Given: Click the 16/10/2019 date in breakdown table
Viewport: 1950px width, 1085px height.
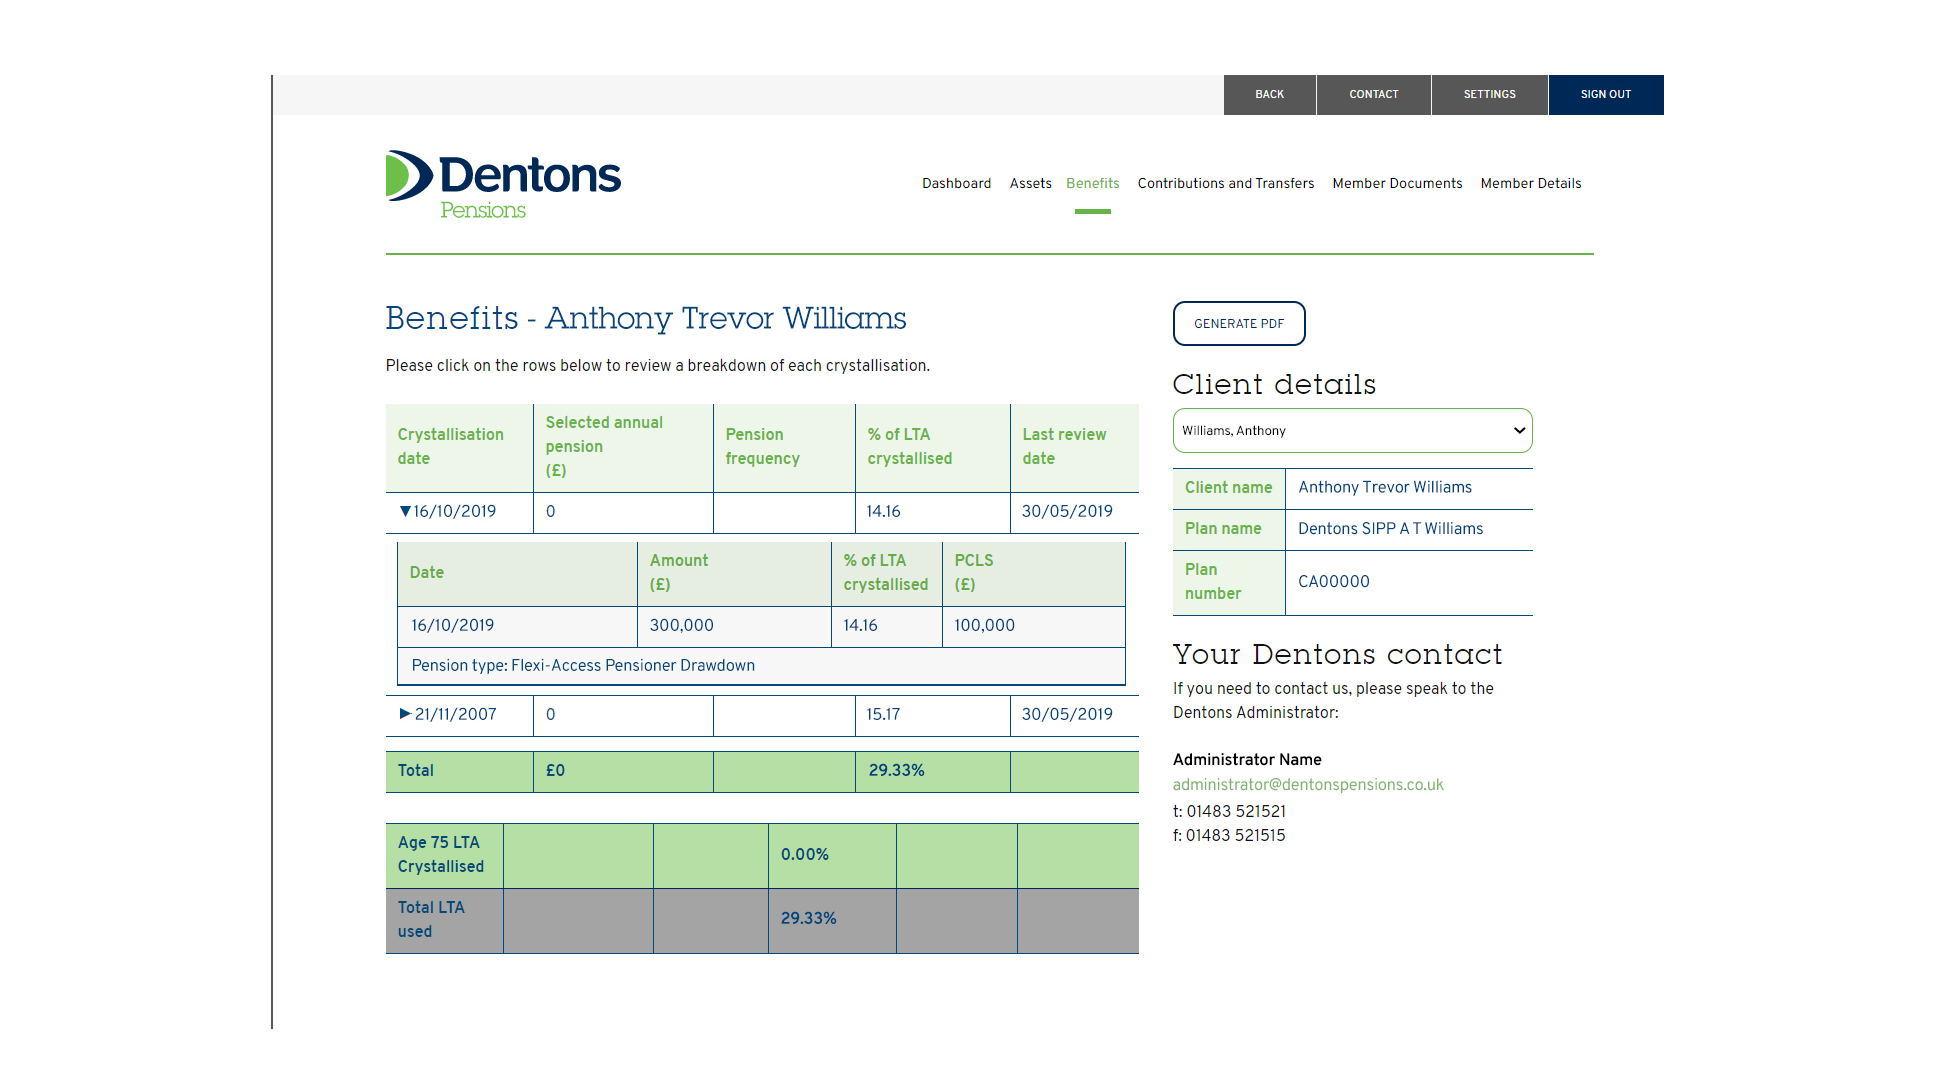Looking at the screenshot, I should pos(452,625).
